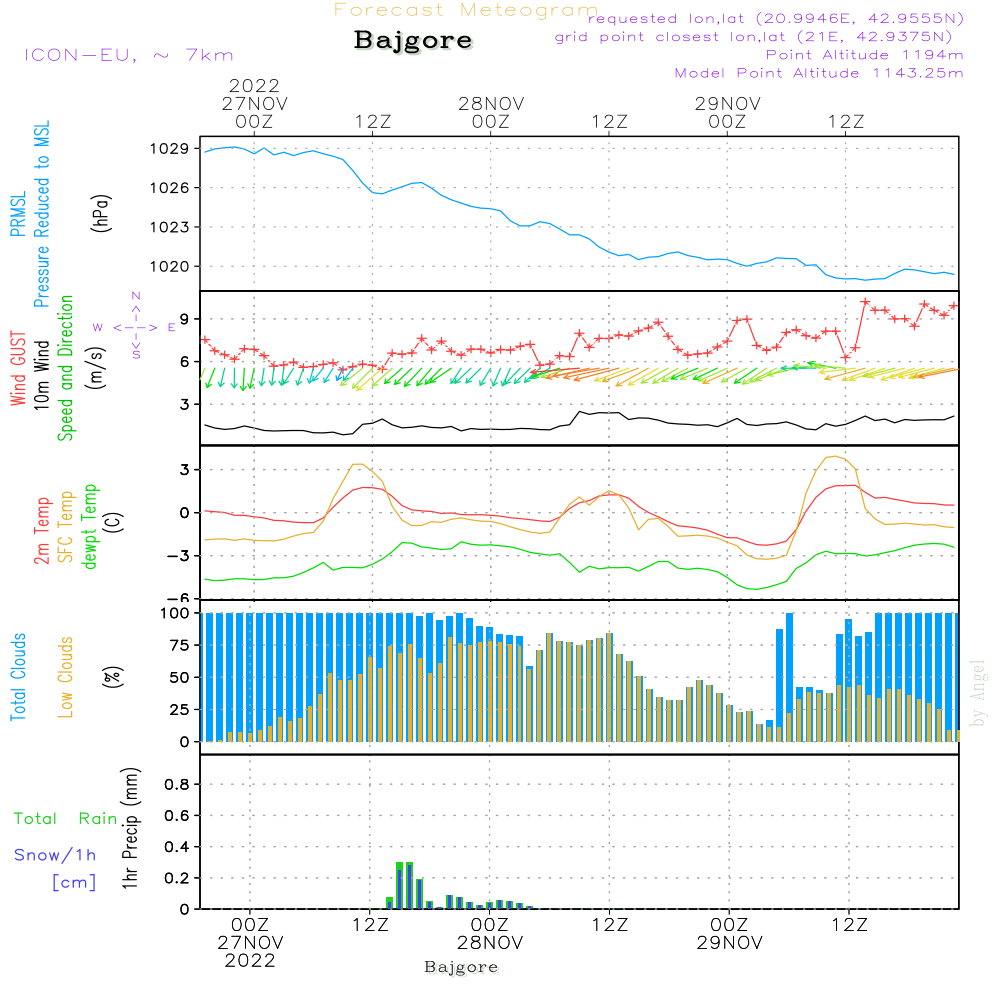Select the "0.4" precipitation axis value
Image resolution: width=1000 pixels, height=1000 pixels.
177,847
